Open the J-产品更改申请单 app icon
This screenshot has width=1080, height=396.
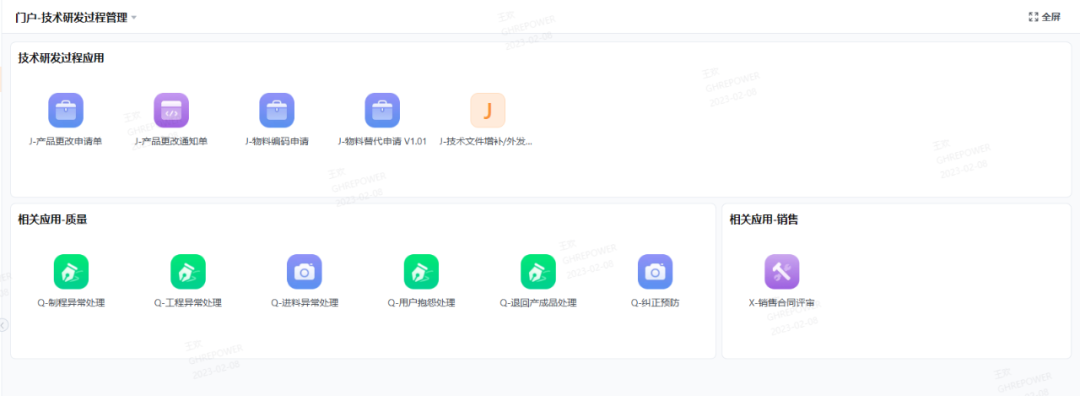pos(65,110)
